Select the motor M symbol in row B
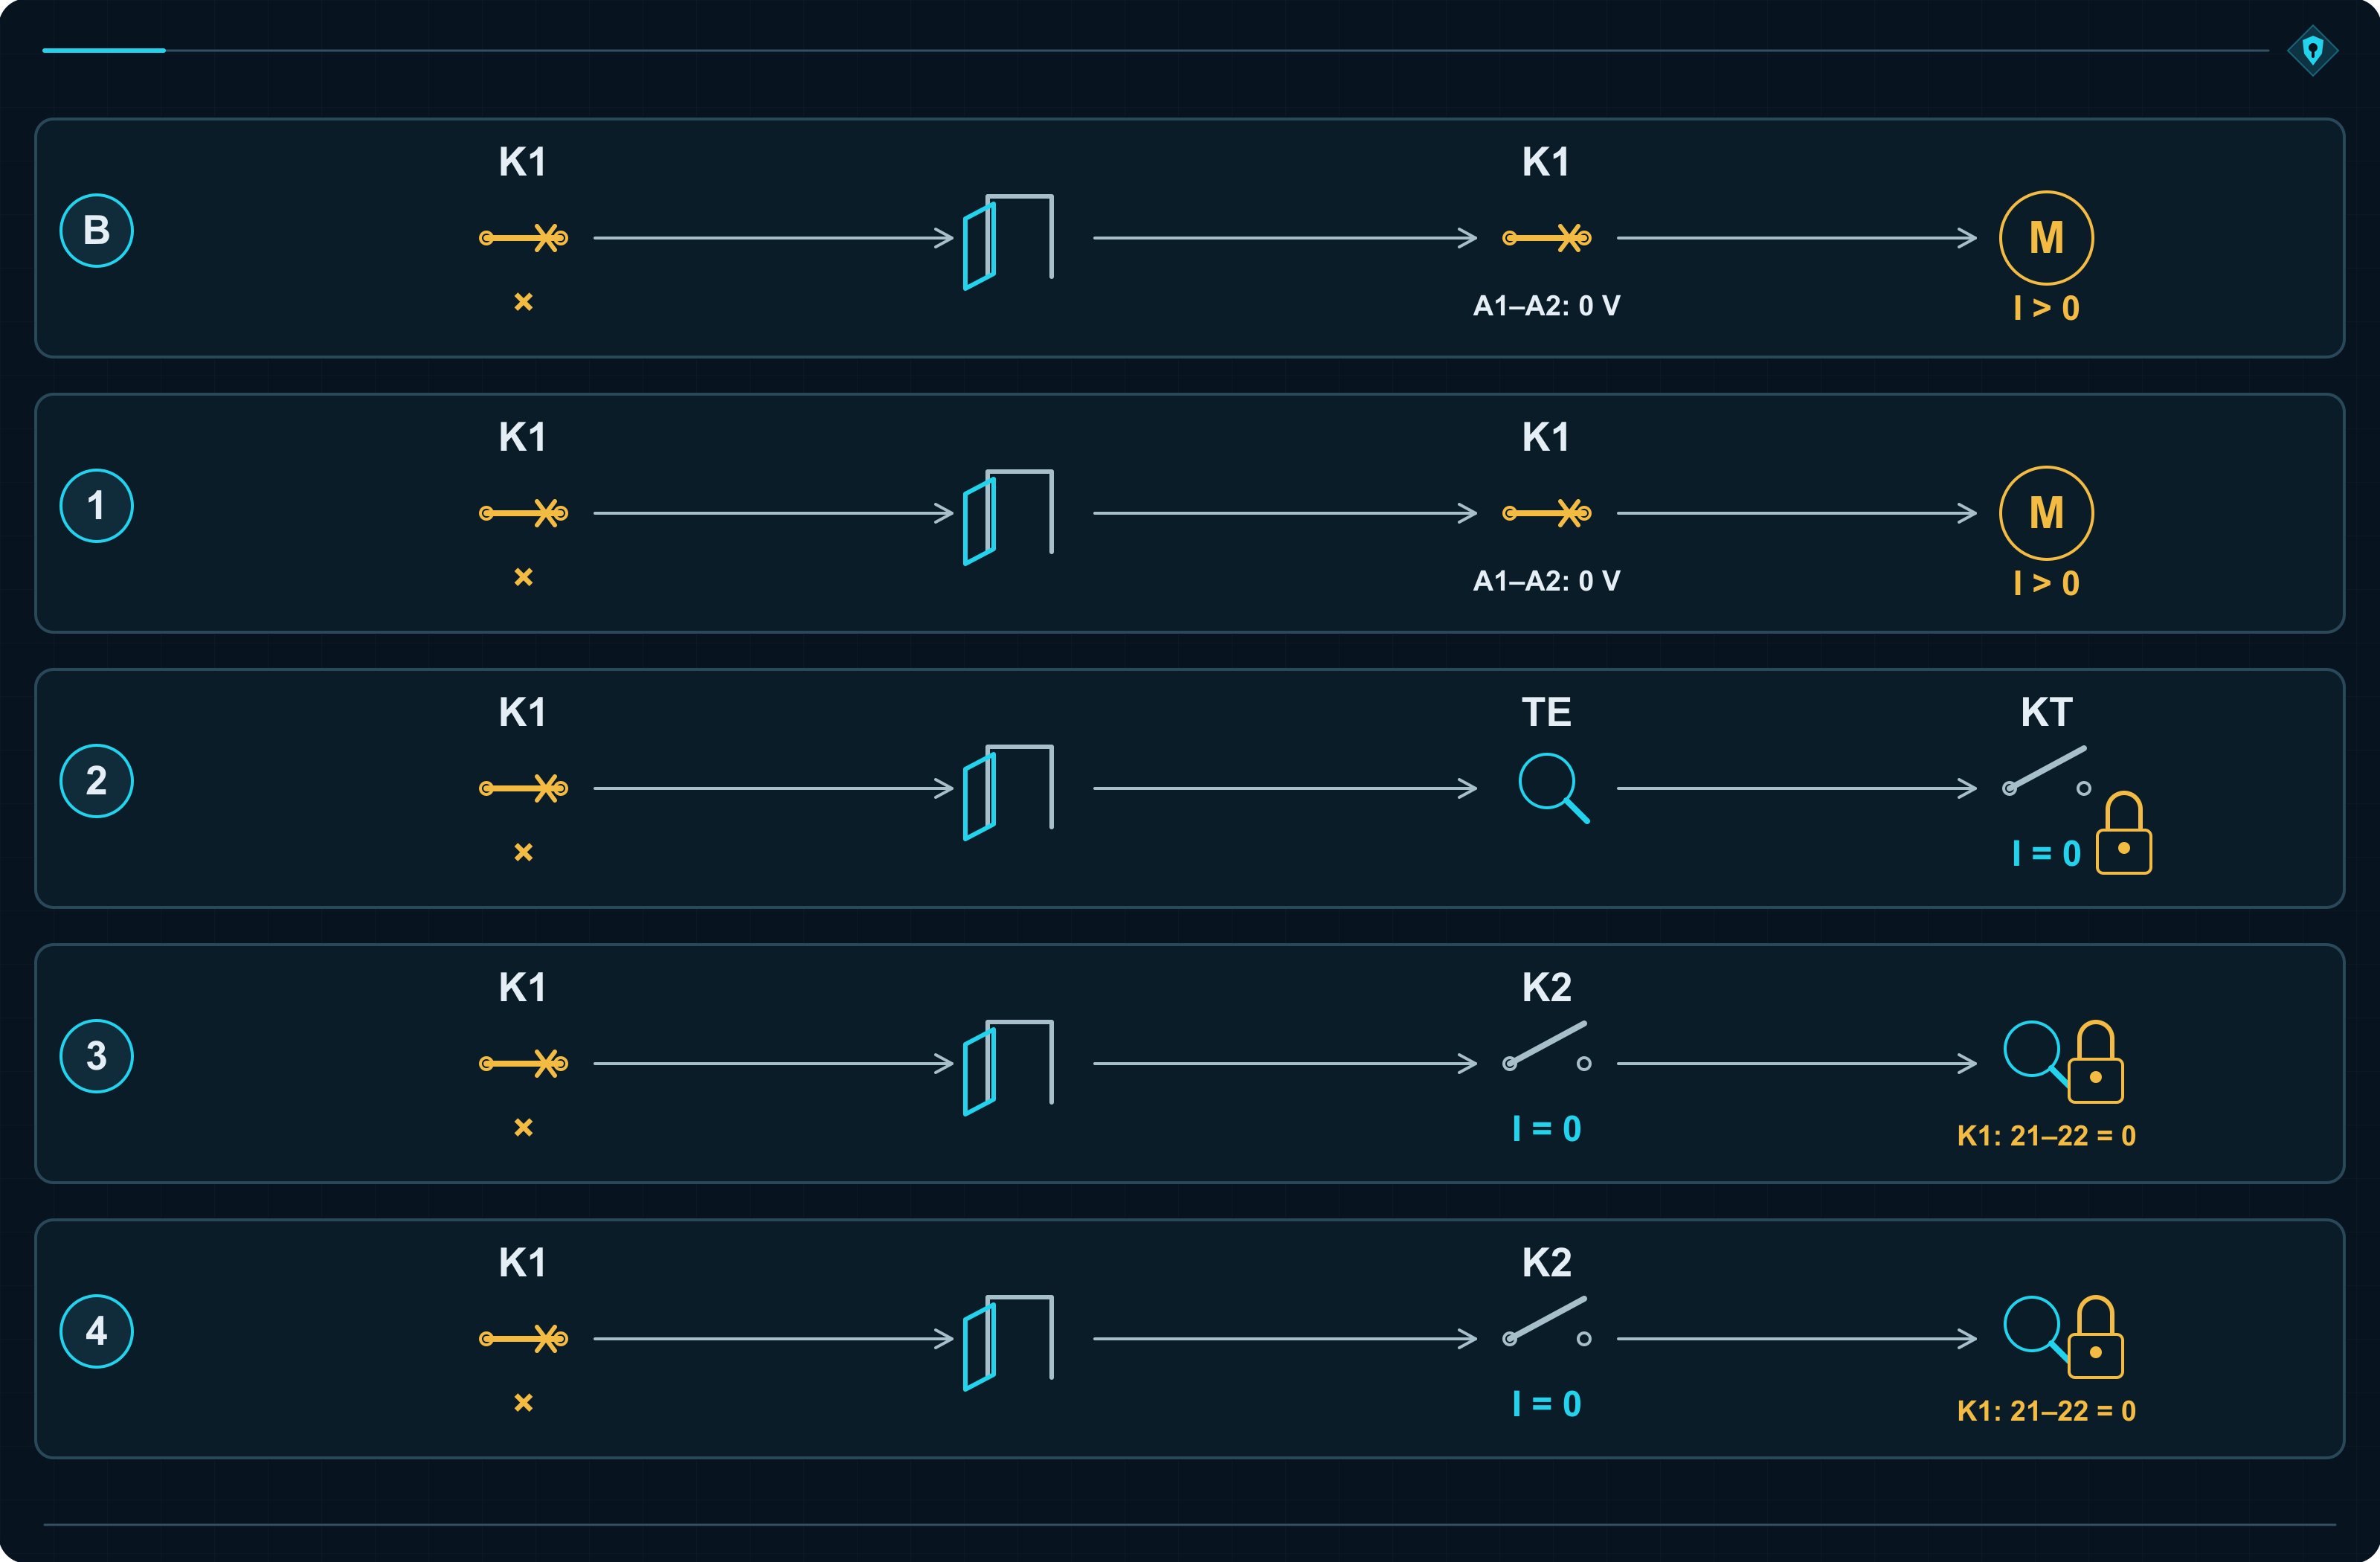Screen dimensions: 2380x1562 coord(2046,238)
